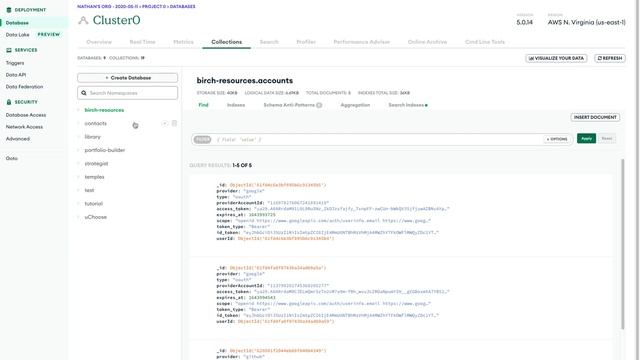
Task: Open the Aggregation sub-tab
Action: tap(355, 105)
